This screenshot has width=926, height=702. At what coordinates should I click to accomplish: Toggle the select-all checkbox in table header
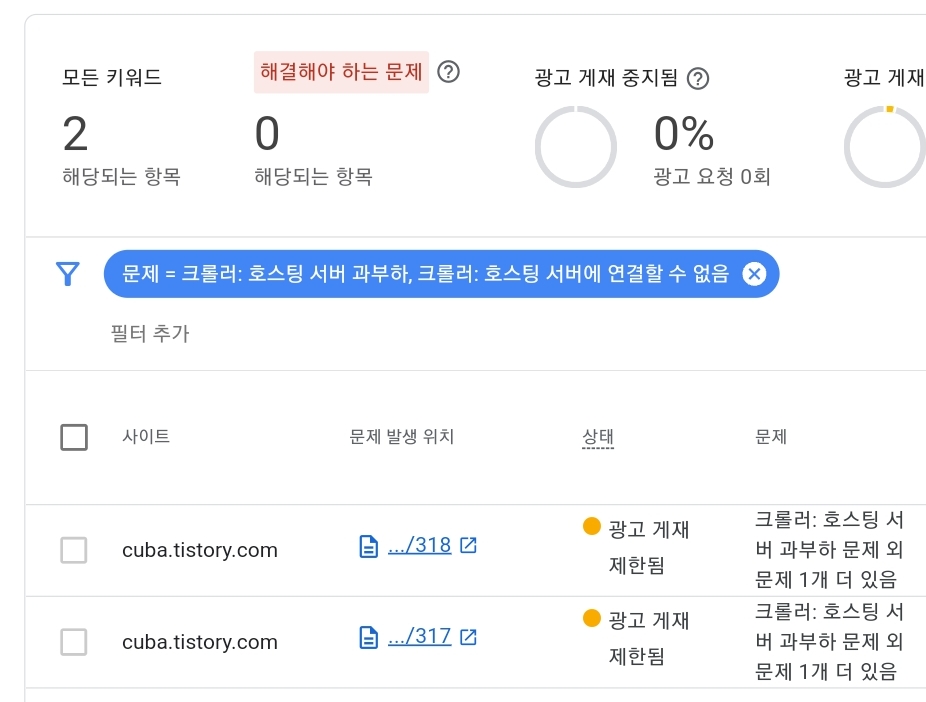74,437
